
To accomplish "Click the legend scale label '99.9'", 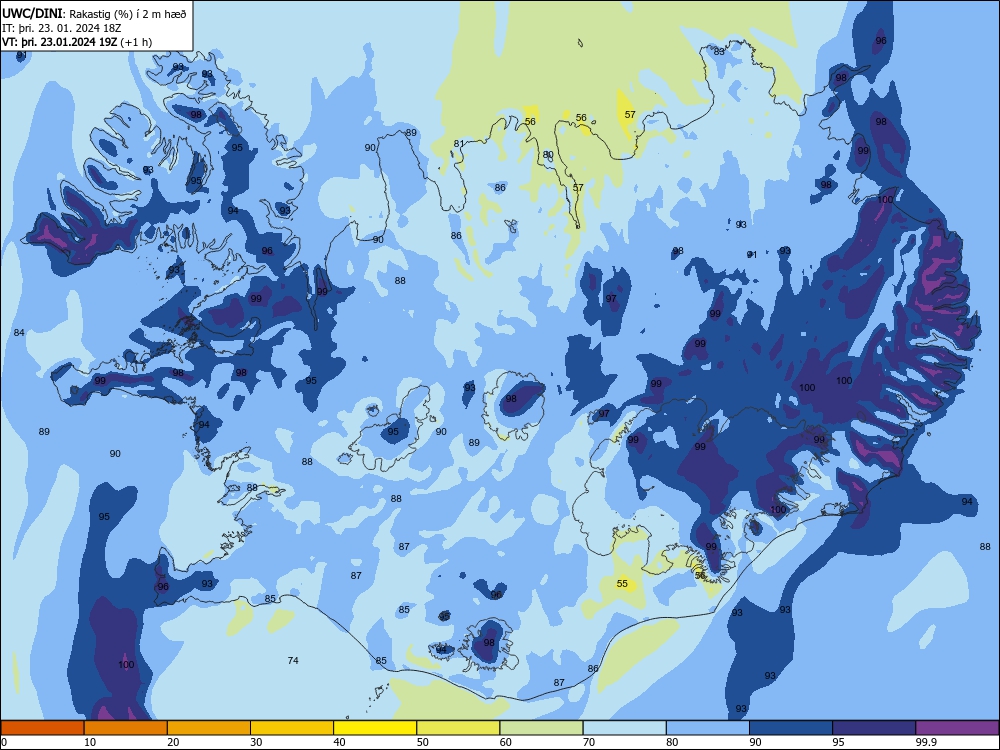I will [926, 742].
